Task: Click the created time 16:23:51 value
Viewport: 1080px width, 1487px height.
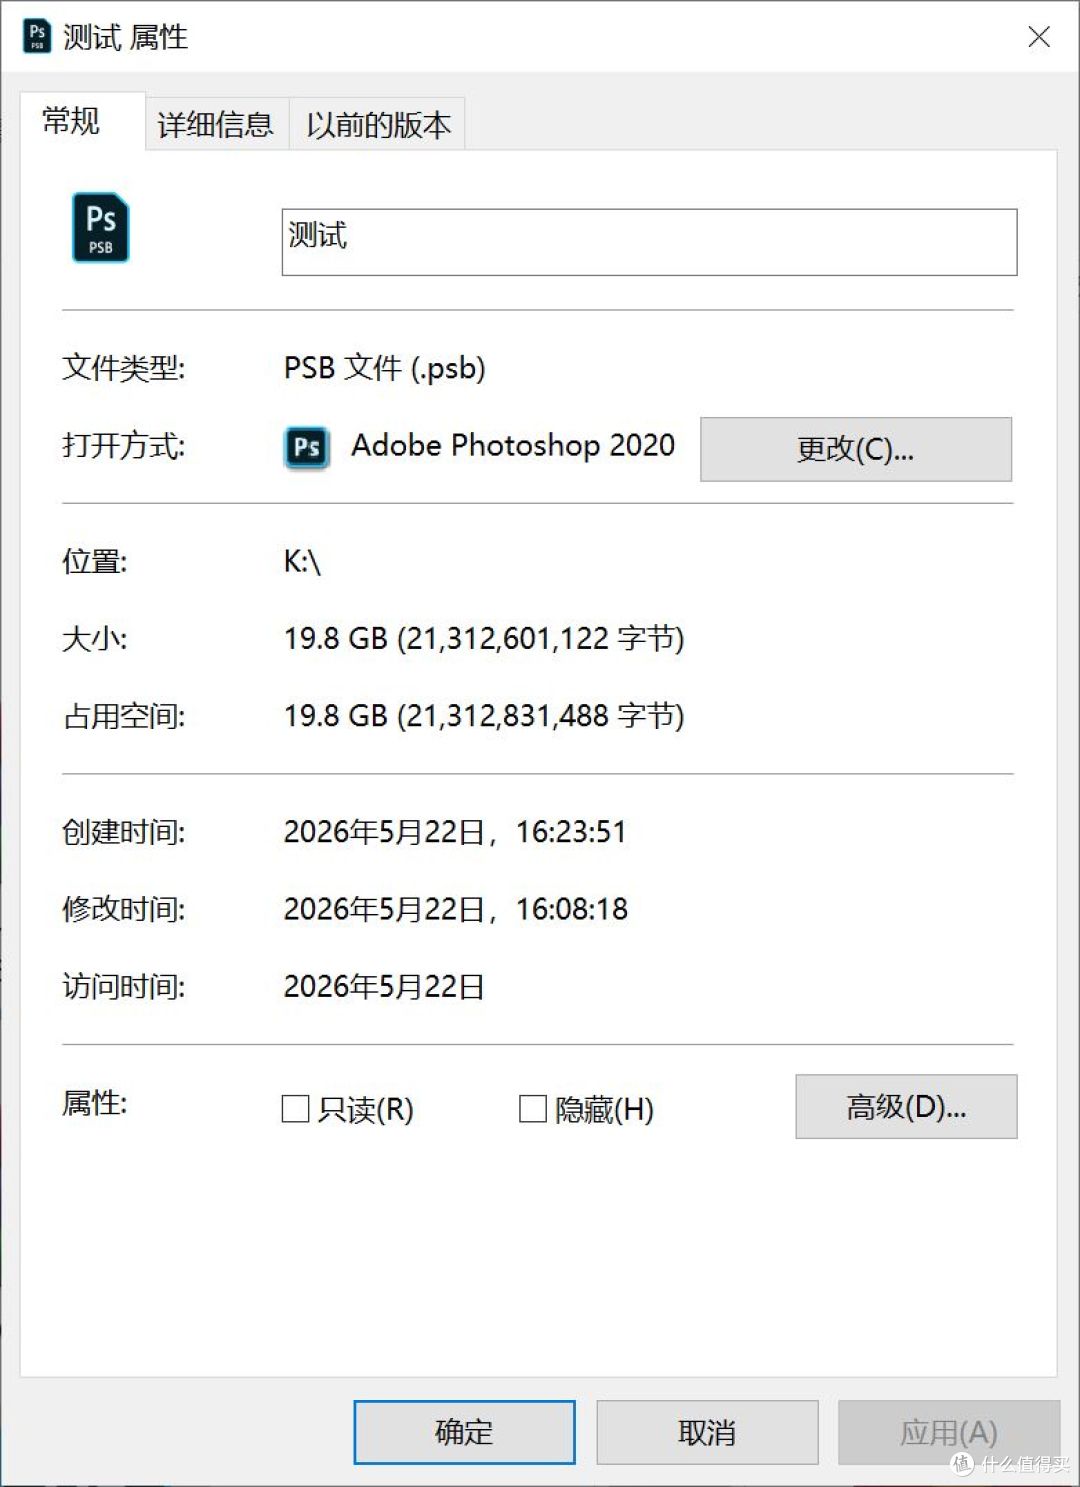Action: pyautogui.click(x=571, y=832)
